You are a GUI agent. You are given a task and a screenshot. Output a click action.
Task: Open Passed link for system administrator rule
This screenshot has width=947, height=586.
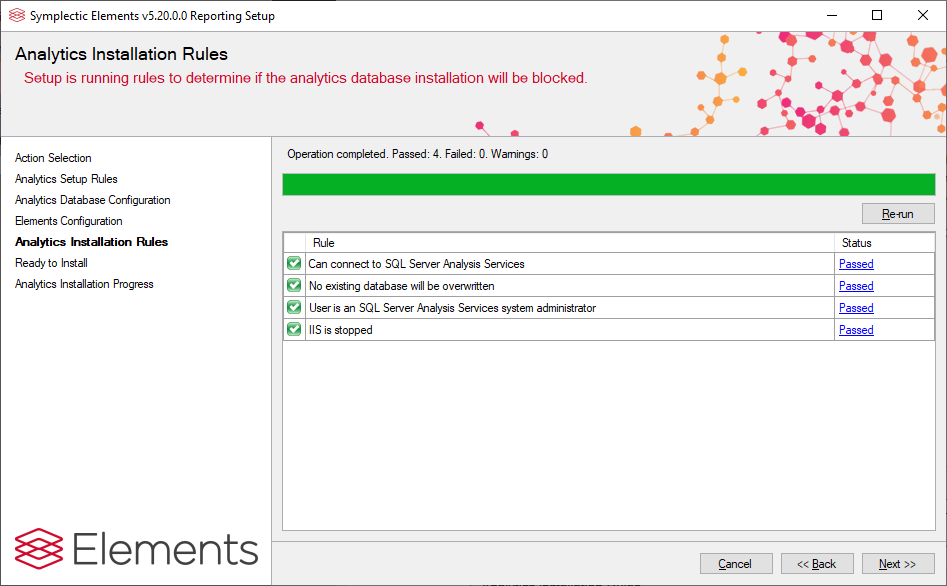856,308
